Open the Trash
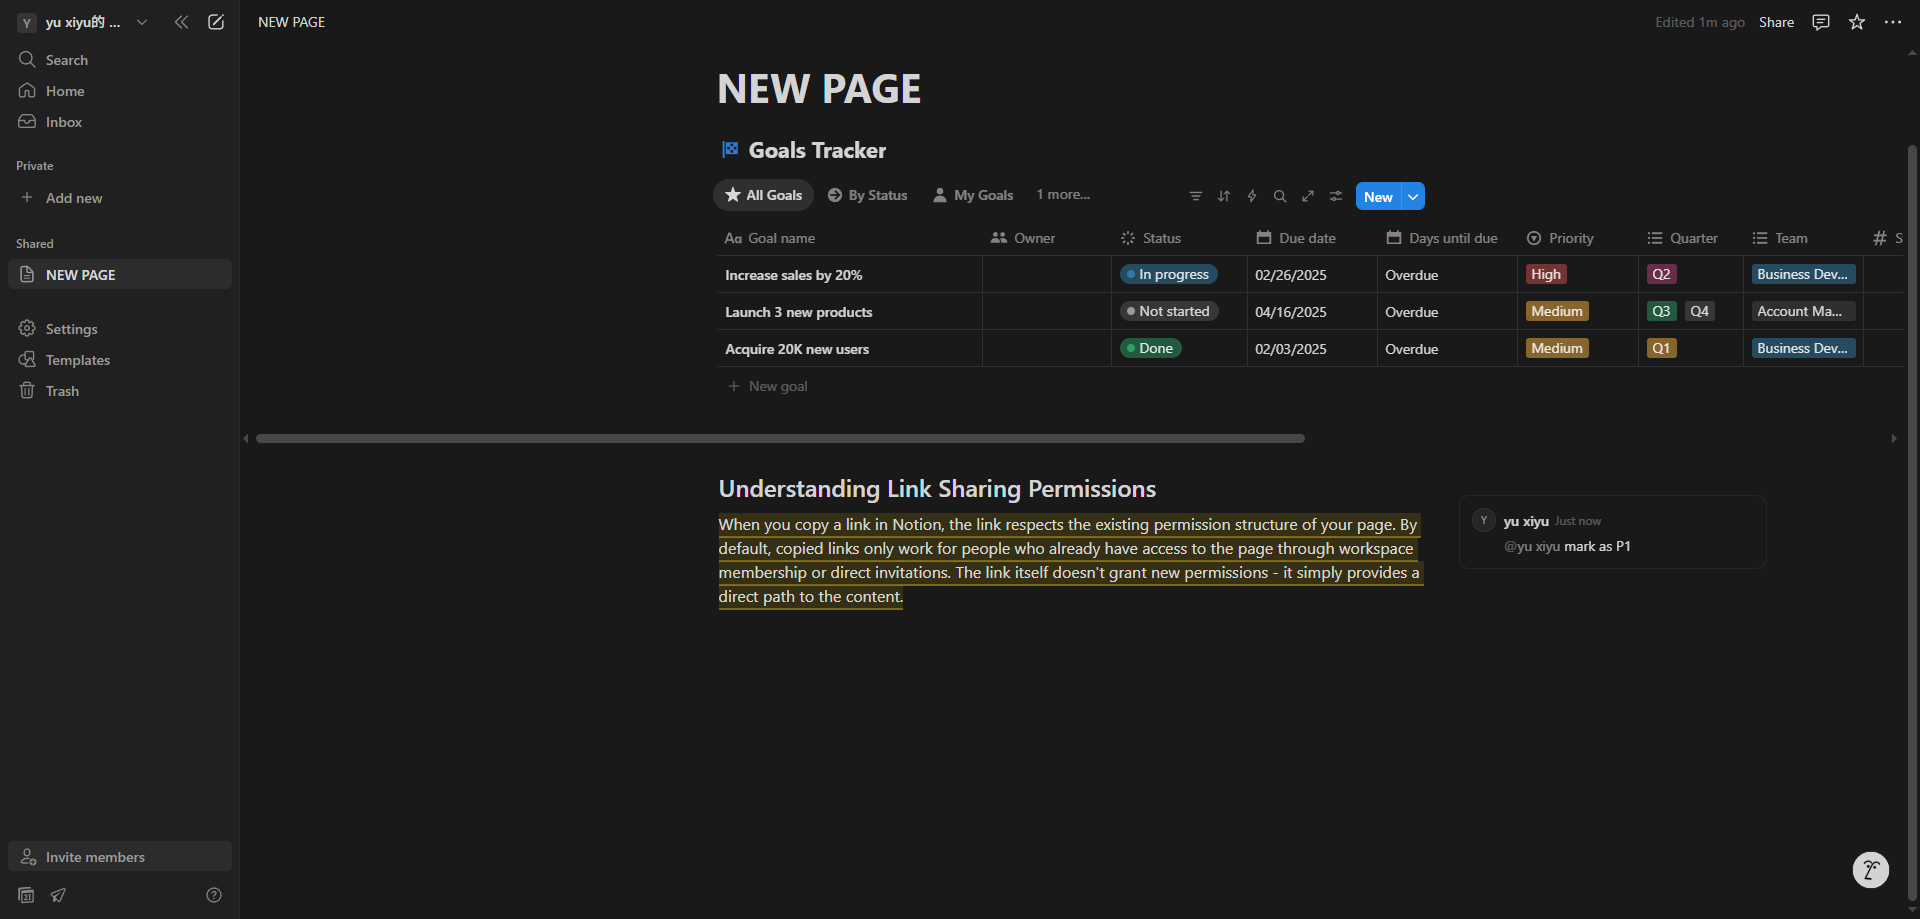This screenshot has height=919, width=1920. pyautogui.click(x=120, y=391)
